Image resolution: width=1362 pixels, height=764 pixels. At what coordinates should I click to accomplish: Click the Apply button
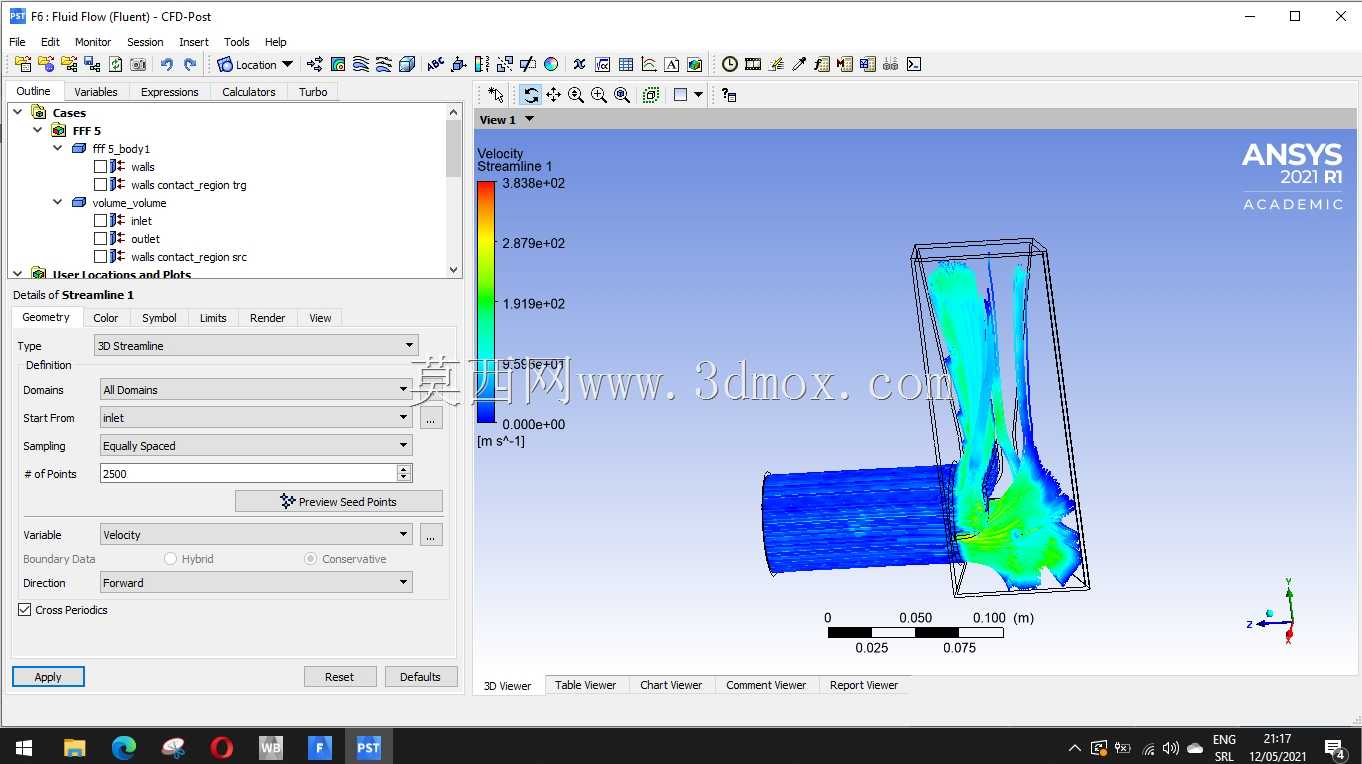point(48,677)
